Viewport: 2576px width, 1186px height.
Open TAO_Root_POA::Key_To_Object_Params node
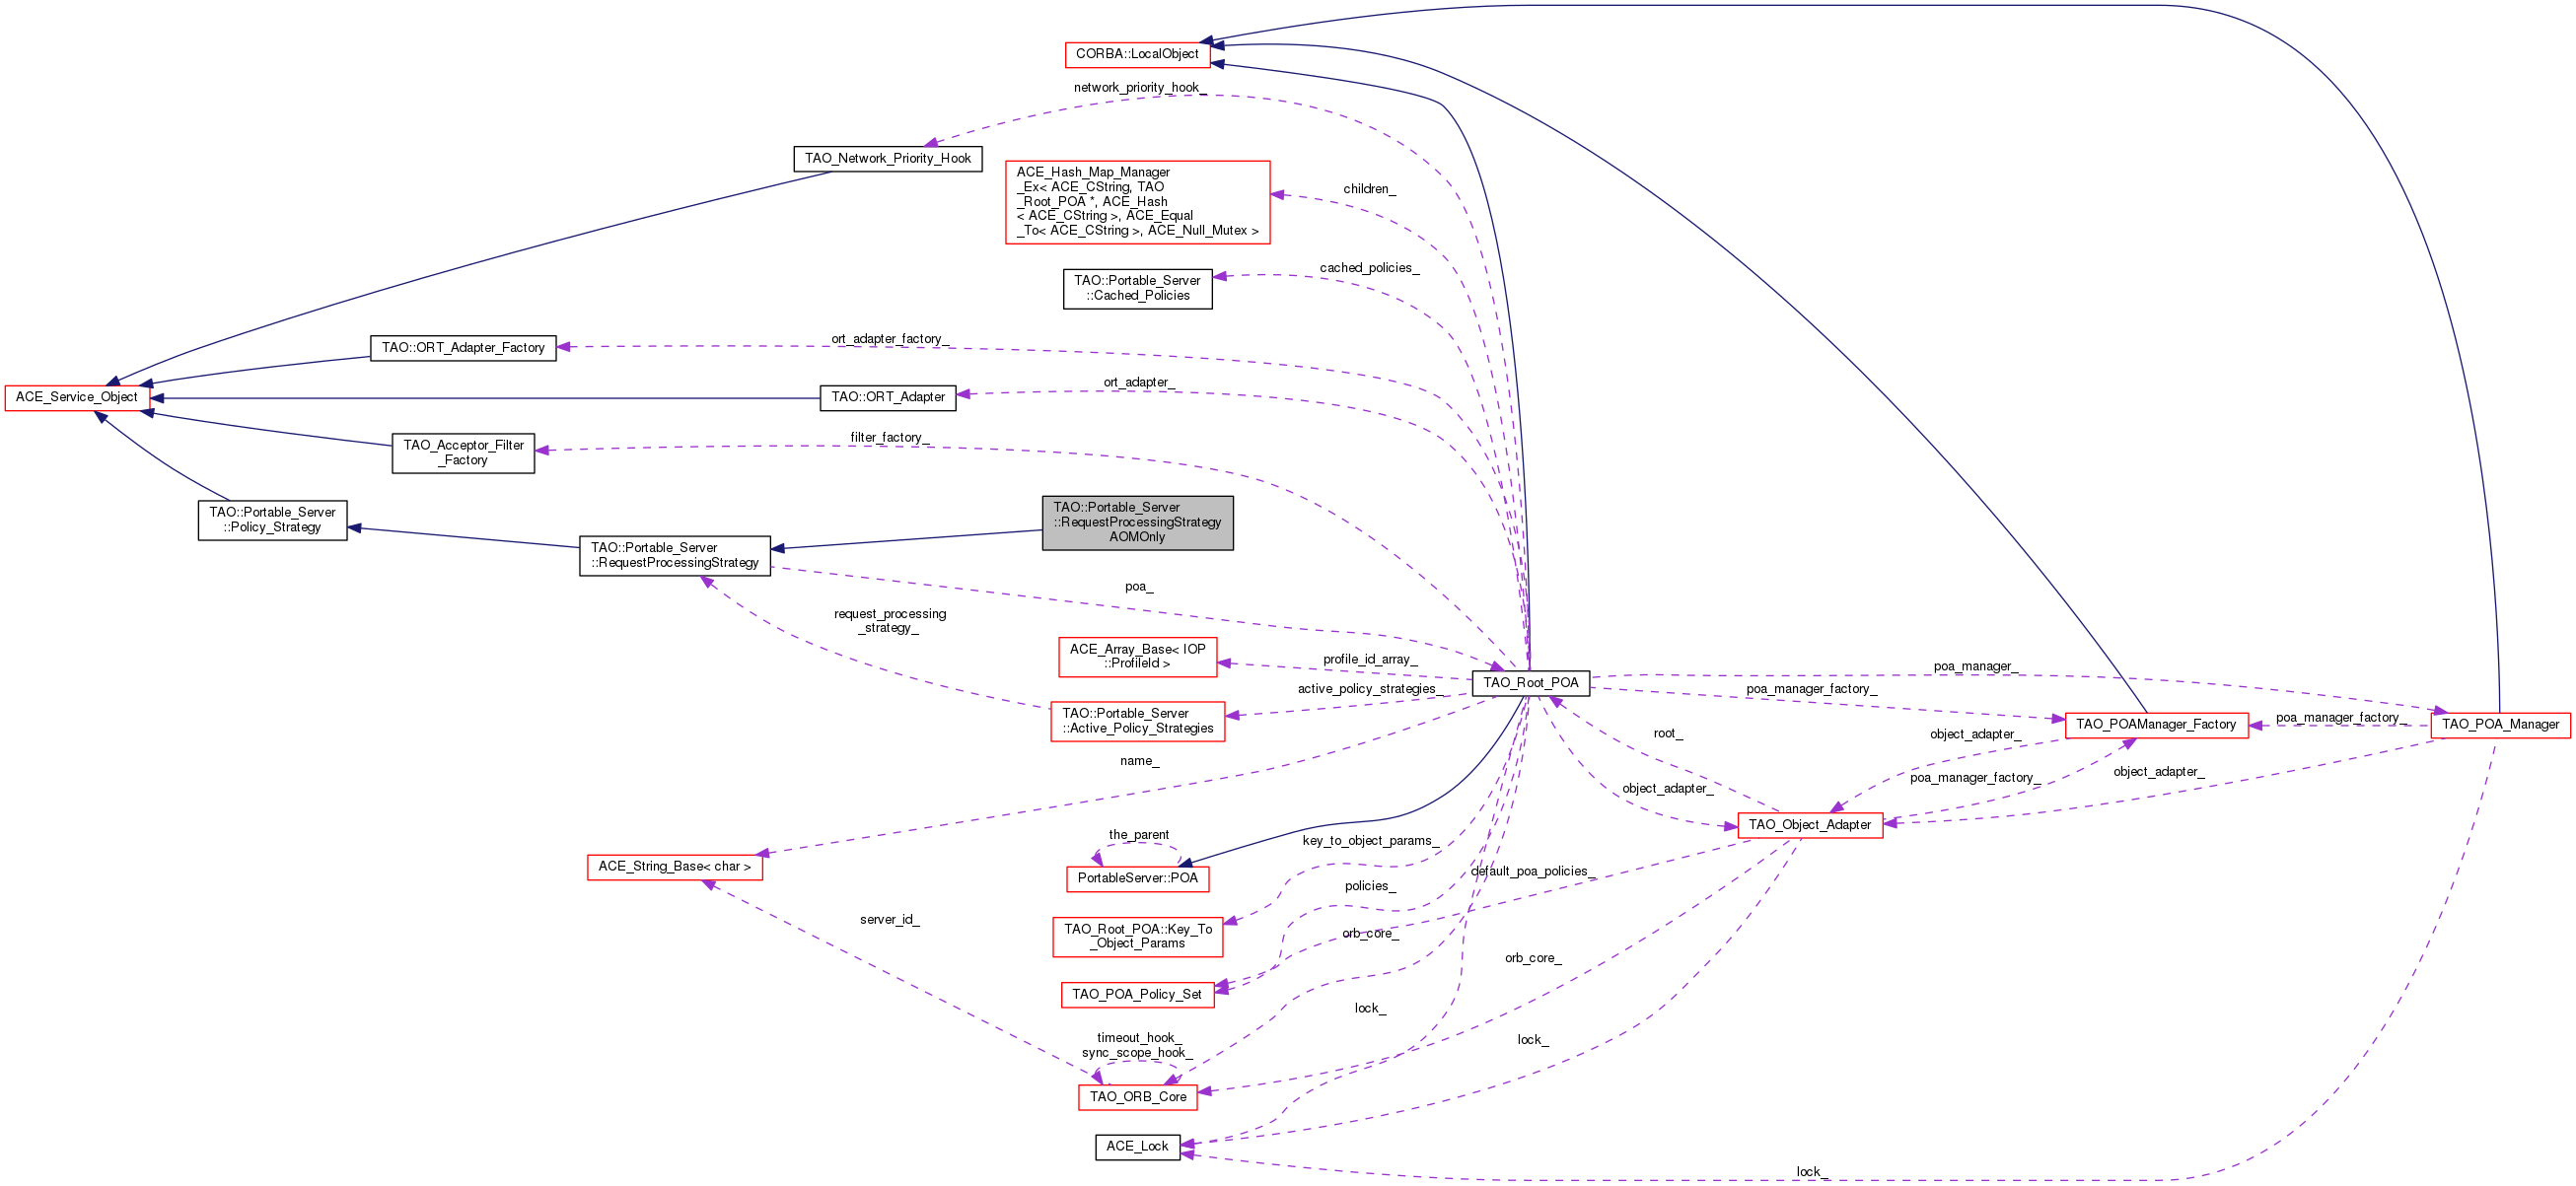click(x=1137, y=936)
